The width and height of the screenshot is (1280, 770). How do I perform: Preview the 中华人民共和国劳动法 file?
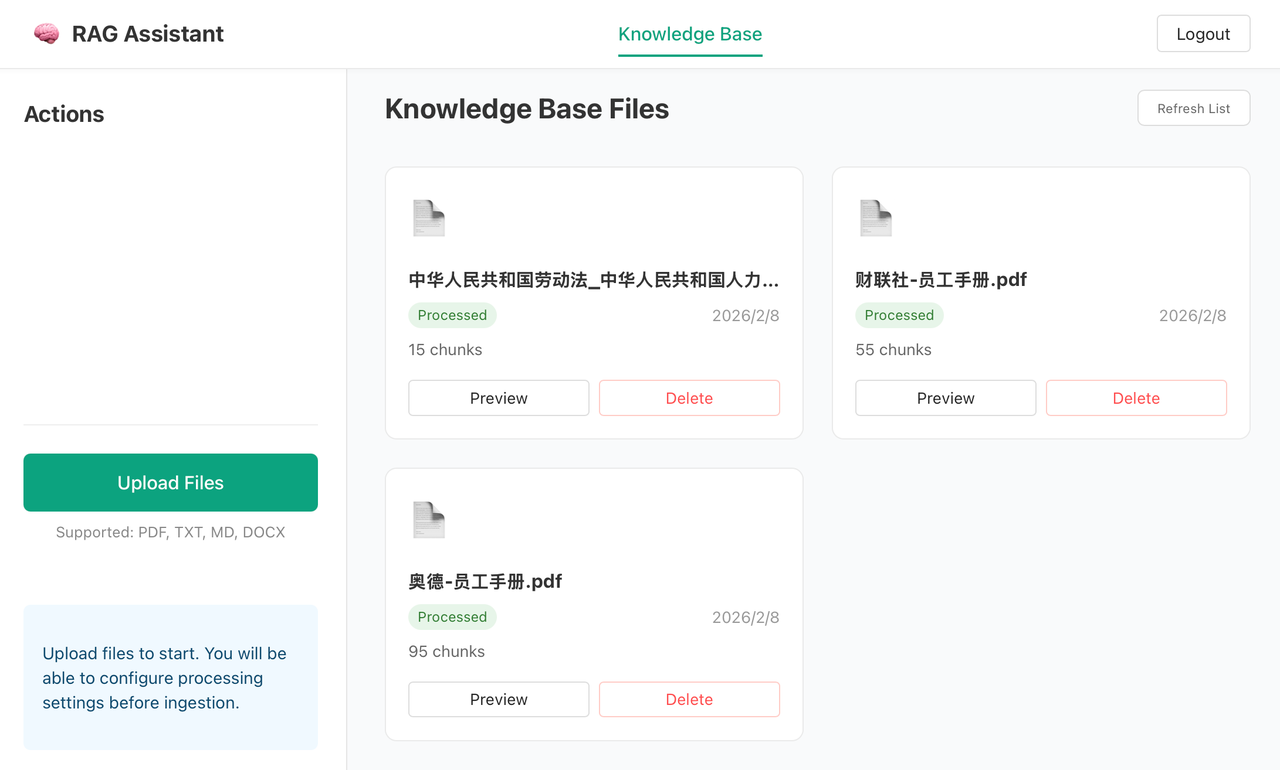[499, 398]
